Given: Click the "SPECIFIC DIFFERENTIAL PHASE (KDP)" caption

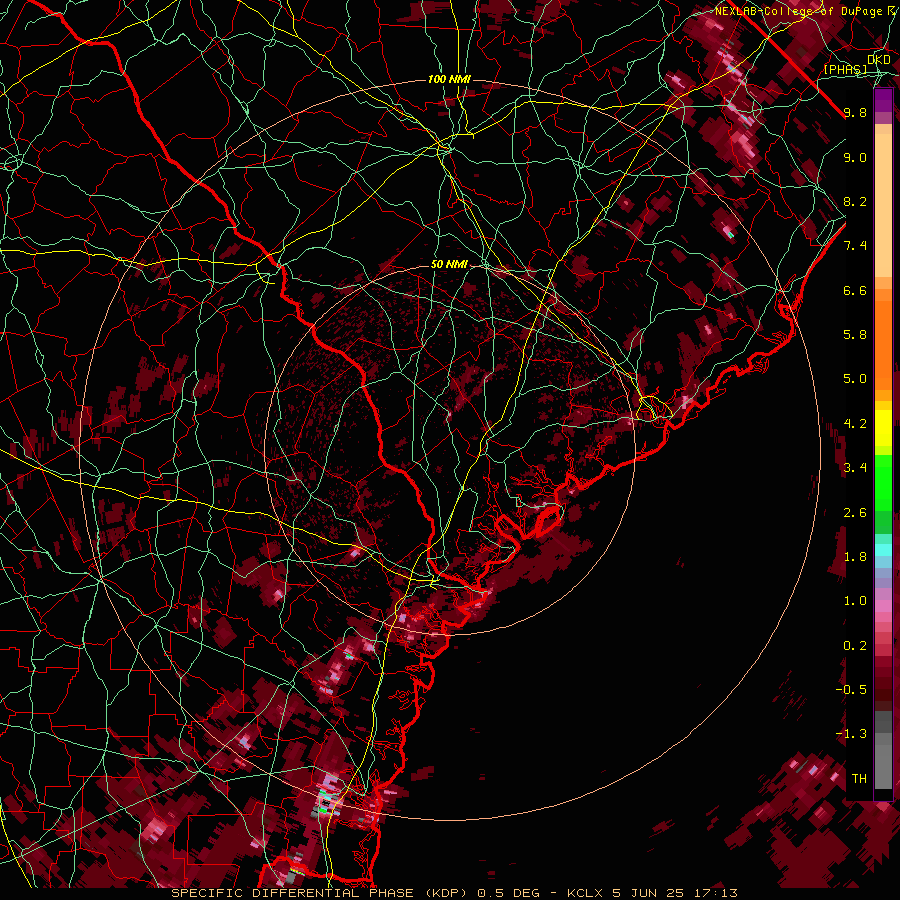Looking at the screenshot, I should tap(321, 893).
